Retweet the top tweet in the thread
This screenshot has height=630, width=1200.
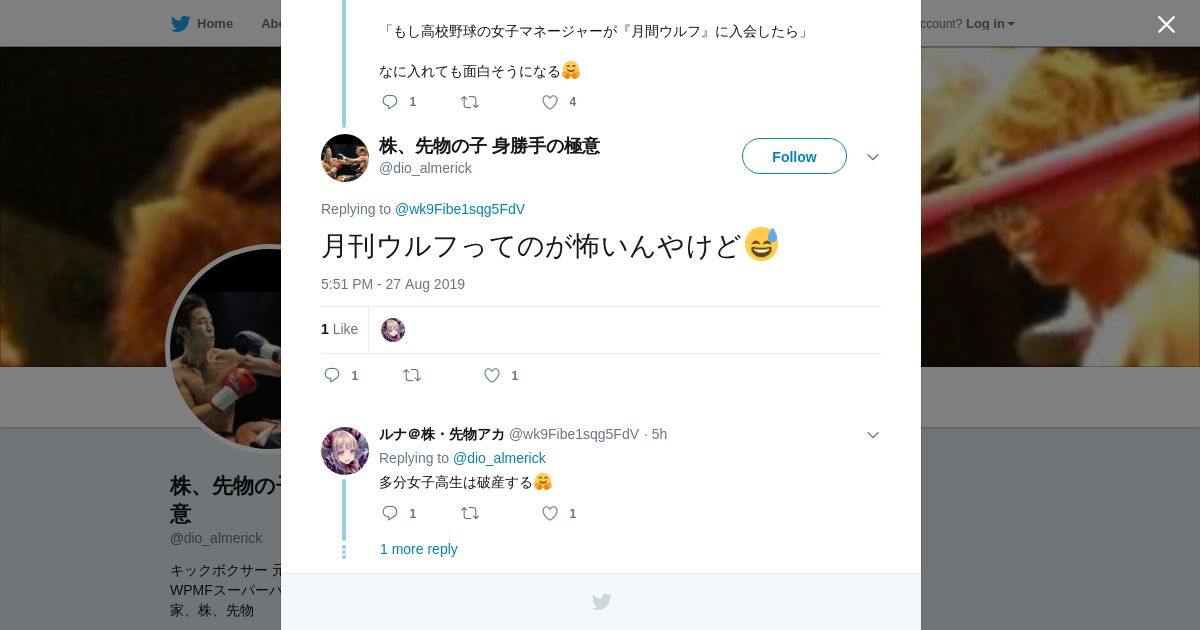coord(470,102)
